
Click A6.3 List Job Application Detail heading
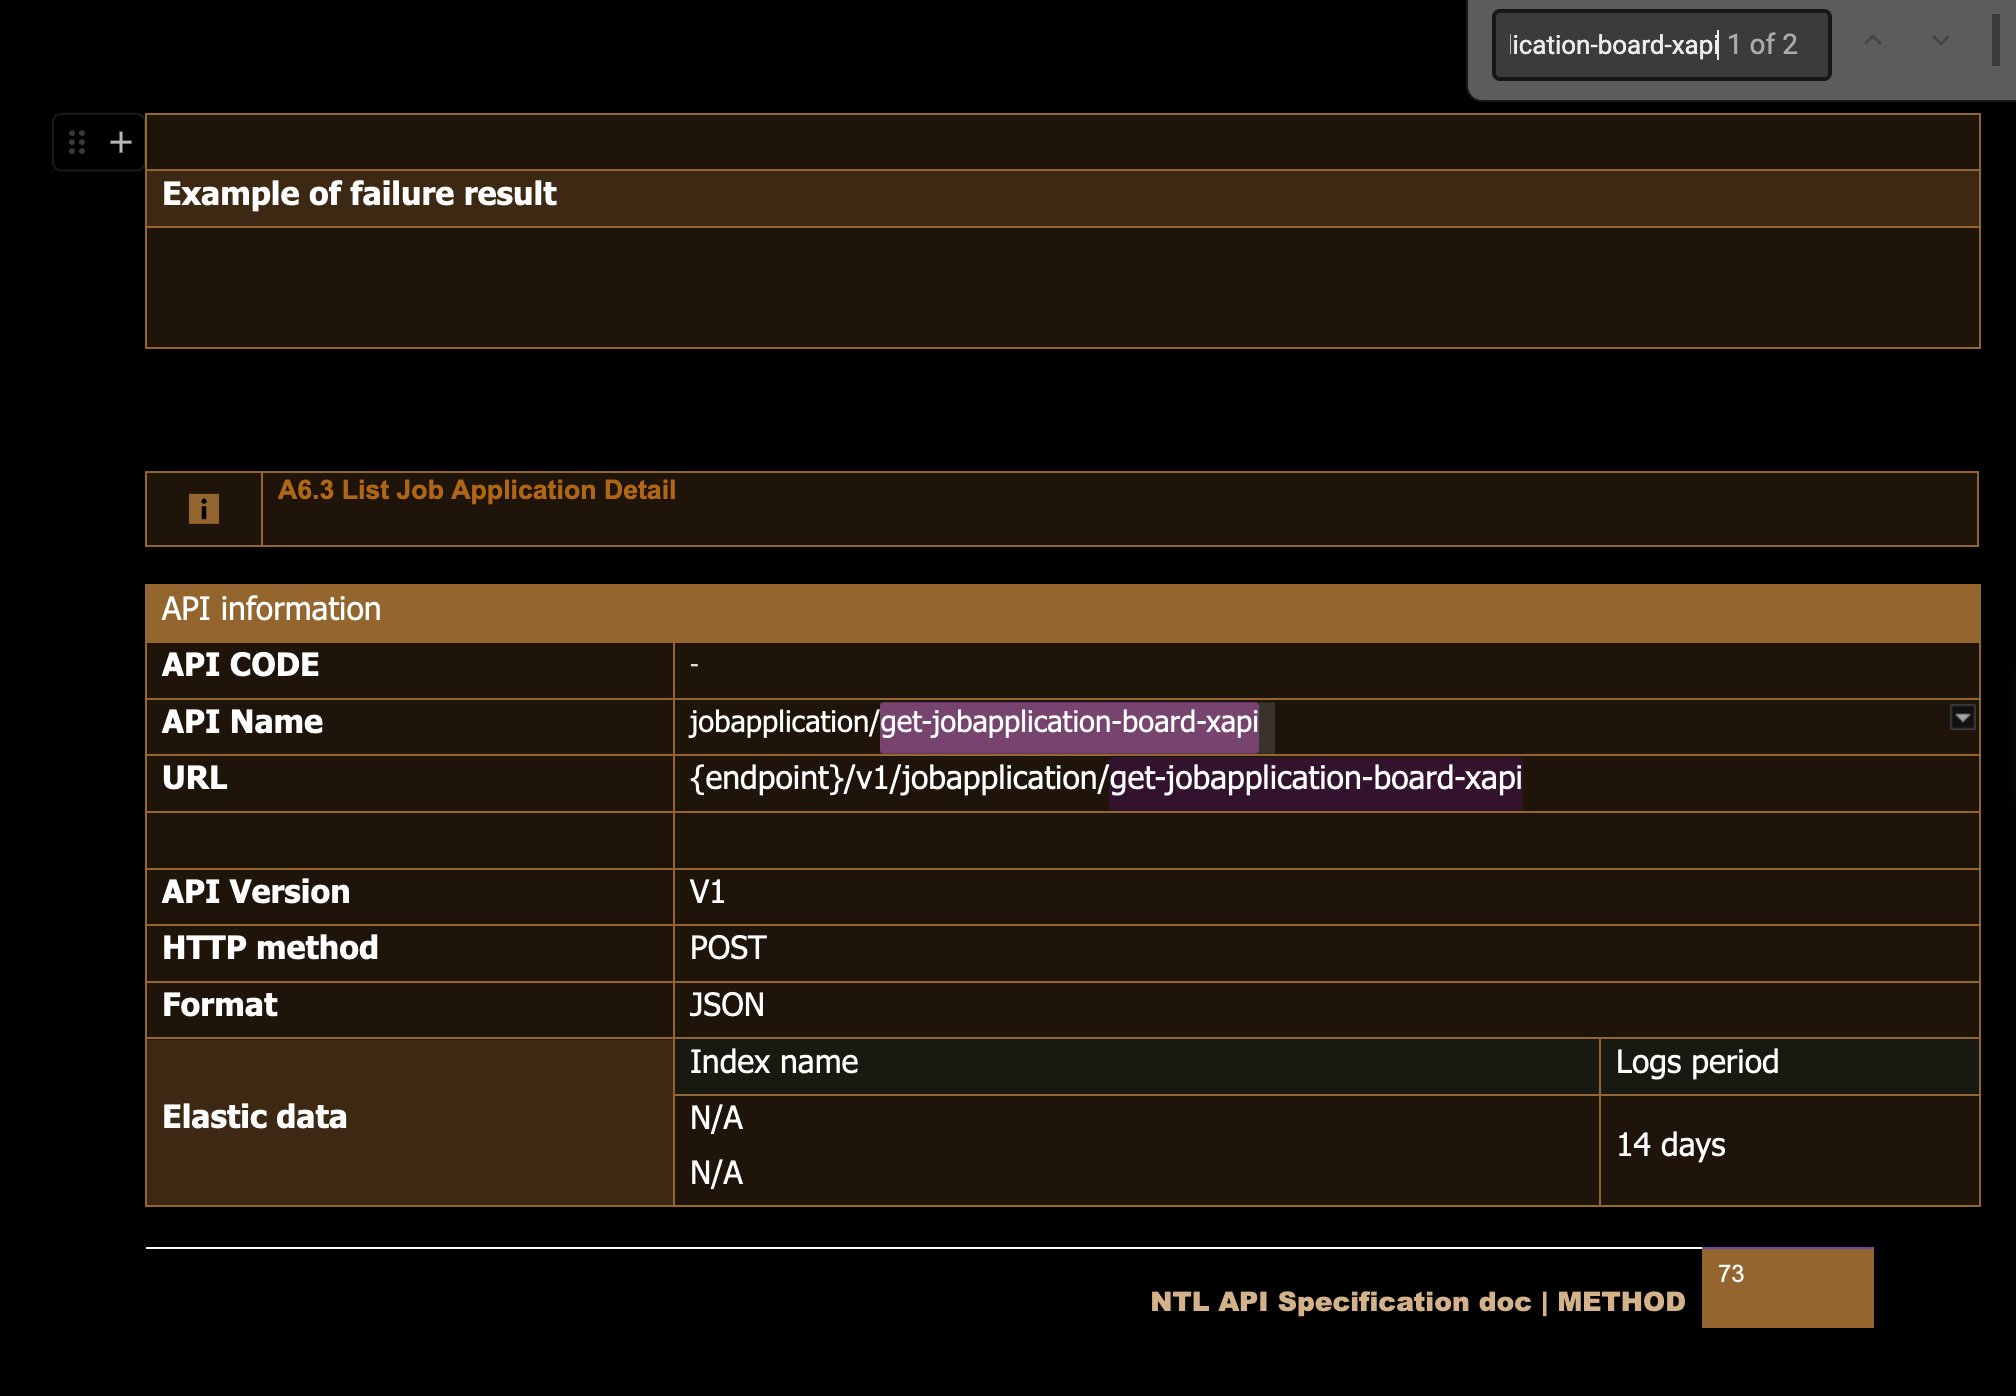click(476, 490)
